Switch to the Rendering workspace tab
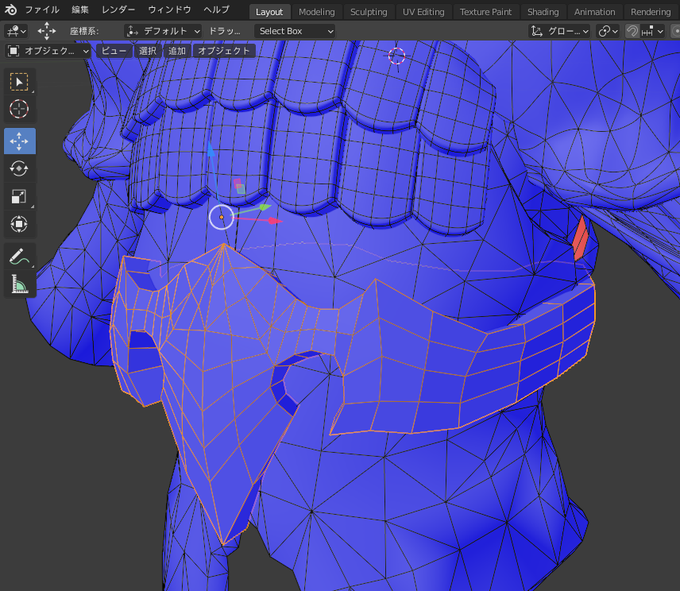Viewport: 680px width, 591px height. click(651, 12)
